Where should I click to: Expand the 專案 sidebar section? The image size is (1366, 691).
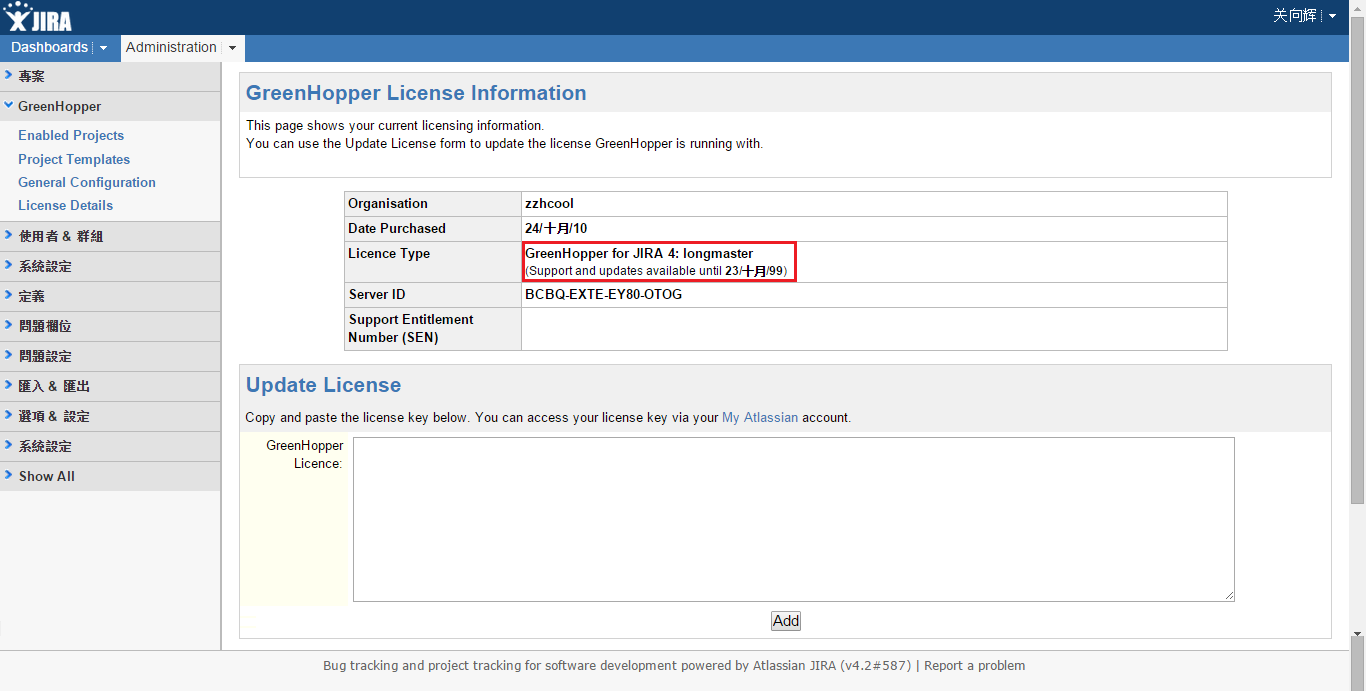tap(110, 76)
